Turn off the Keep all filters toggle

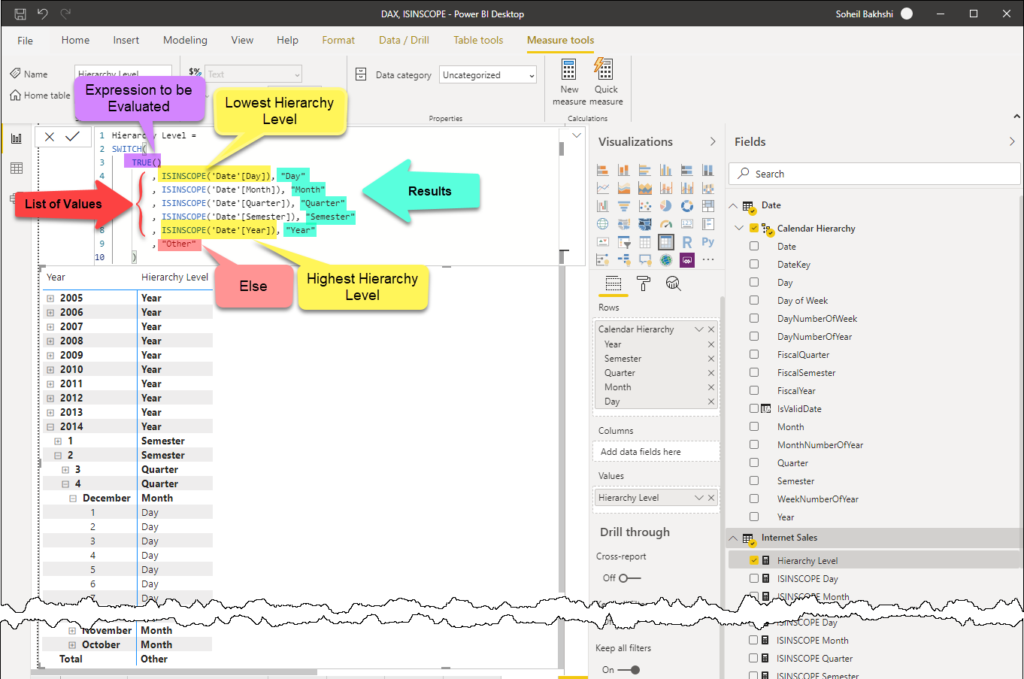pyautogui.click(x=629, y=670)
